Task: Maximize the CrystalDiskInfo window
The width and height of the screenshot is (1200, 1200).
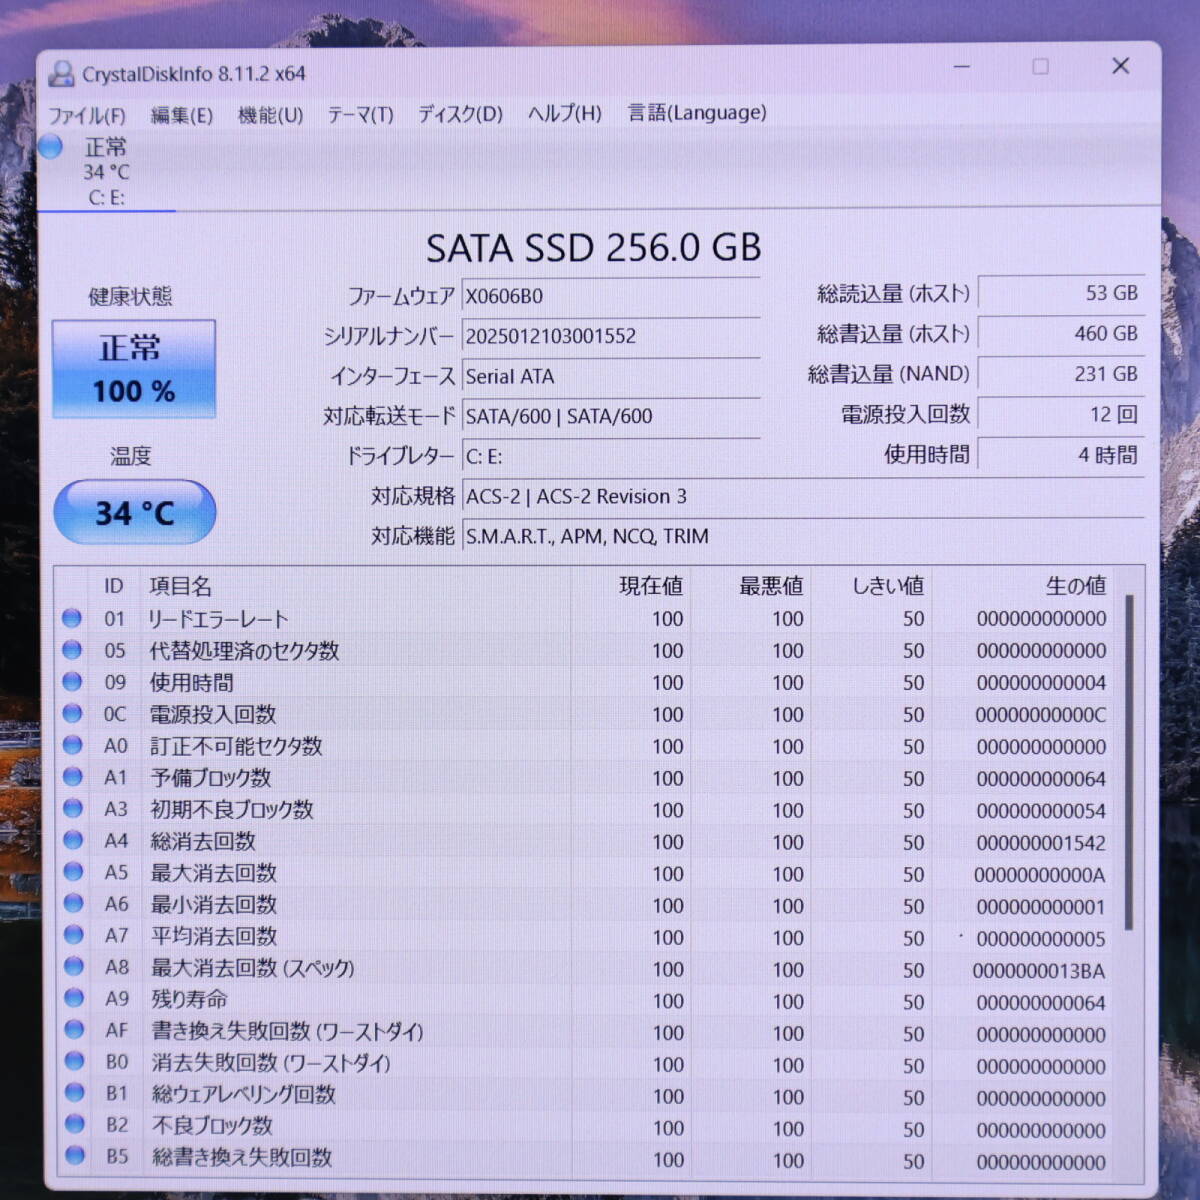Action: 1040,67
